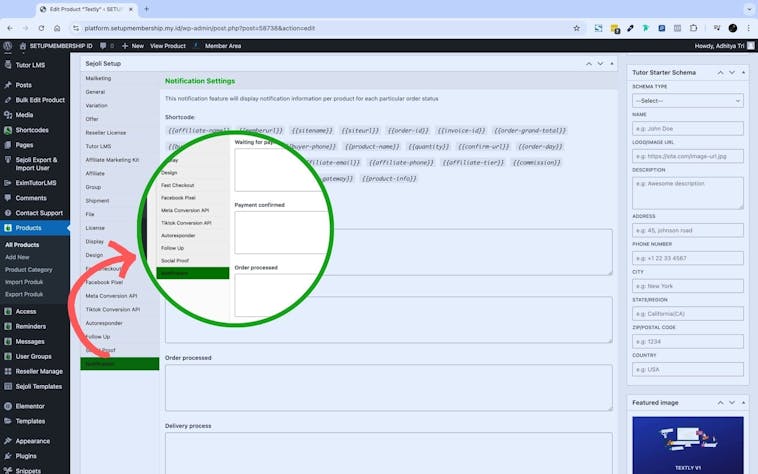Bookmark this page with star icon
The width and height of the screenshot is (758, 474).
coord(577,28)
